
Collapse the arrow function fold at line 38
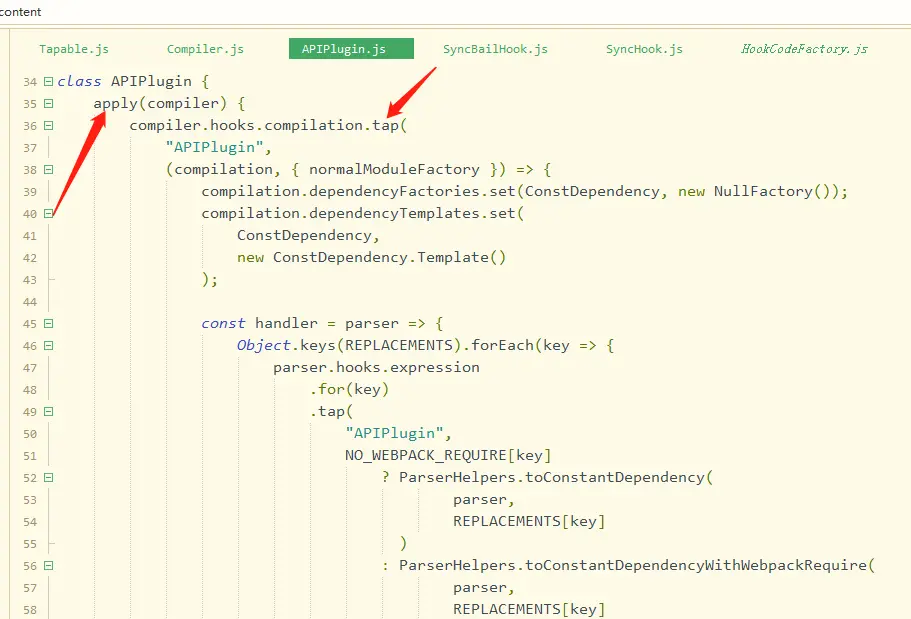click(48, 170)
